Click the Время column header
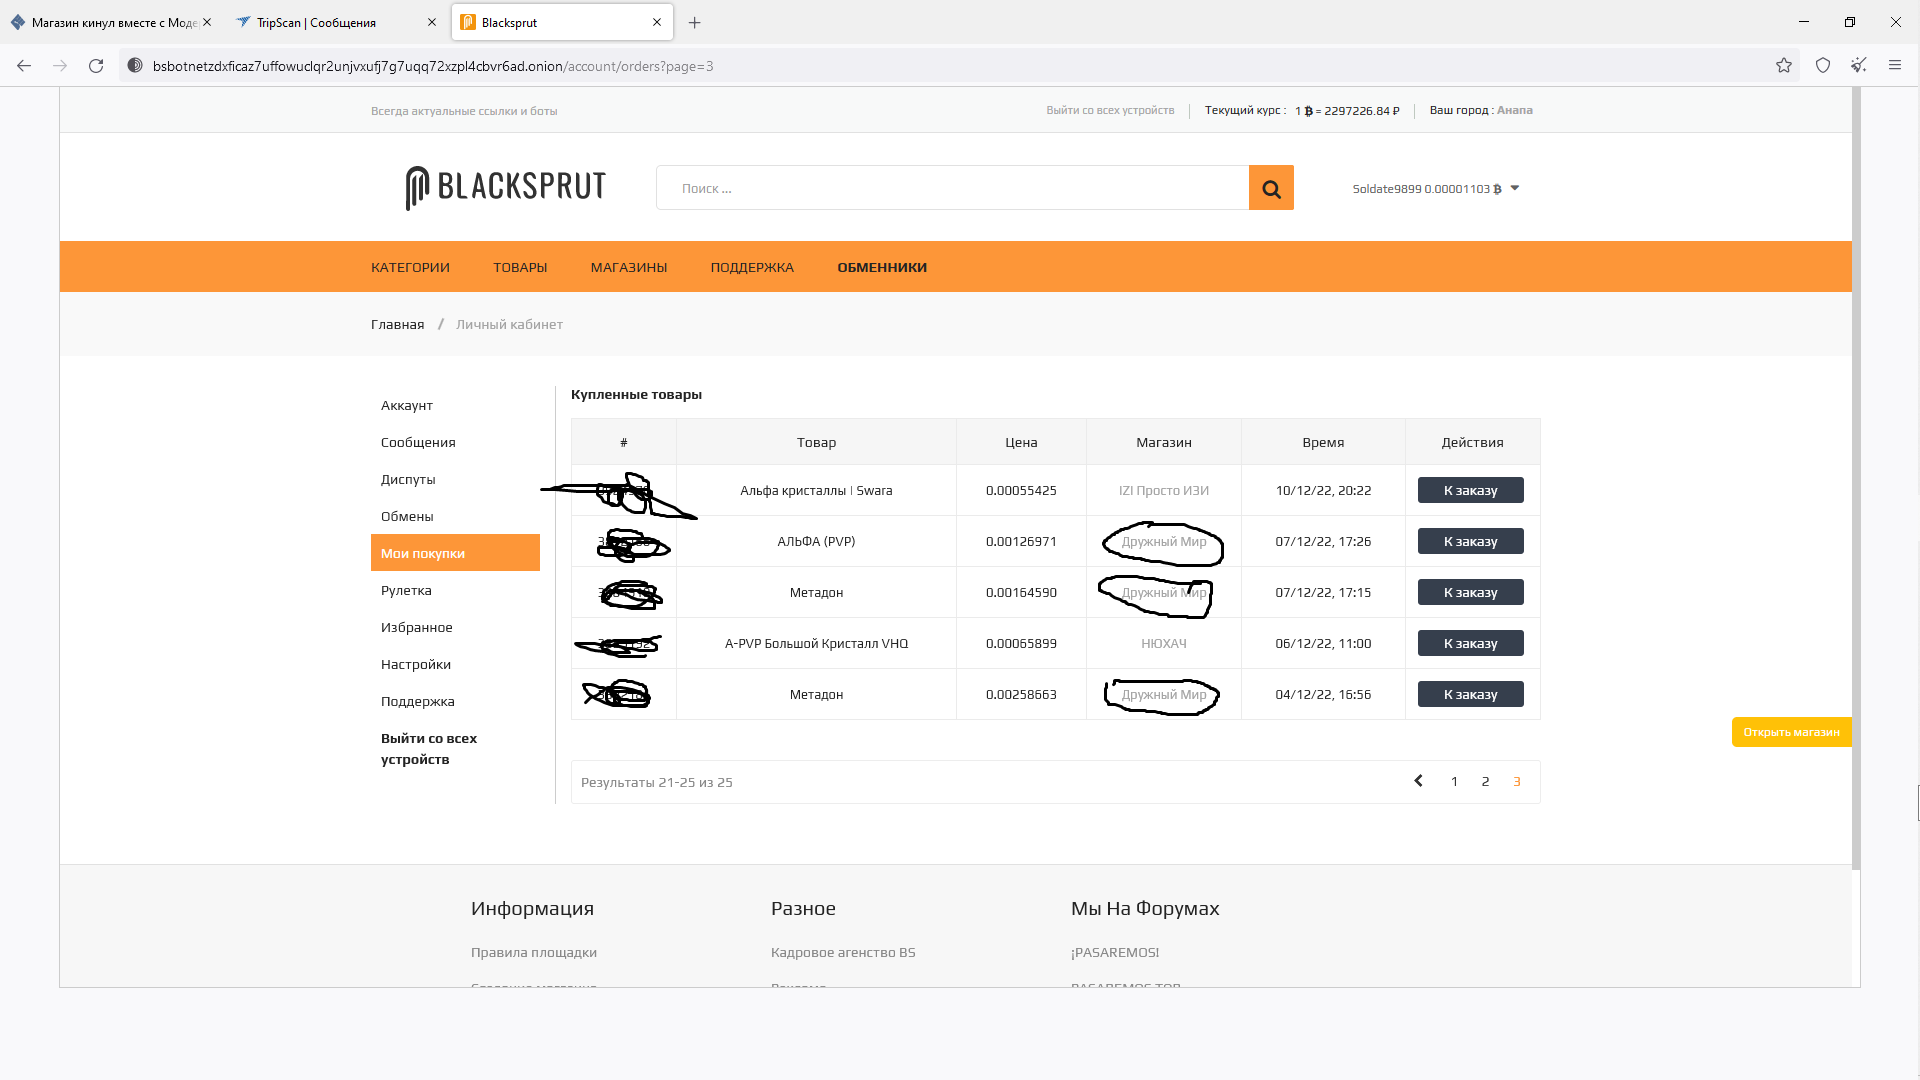Screen dimensions: 1920x1080 point(1323,442)
